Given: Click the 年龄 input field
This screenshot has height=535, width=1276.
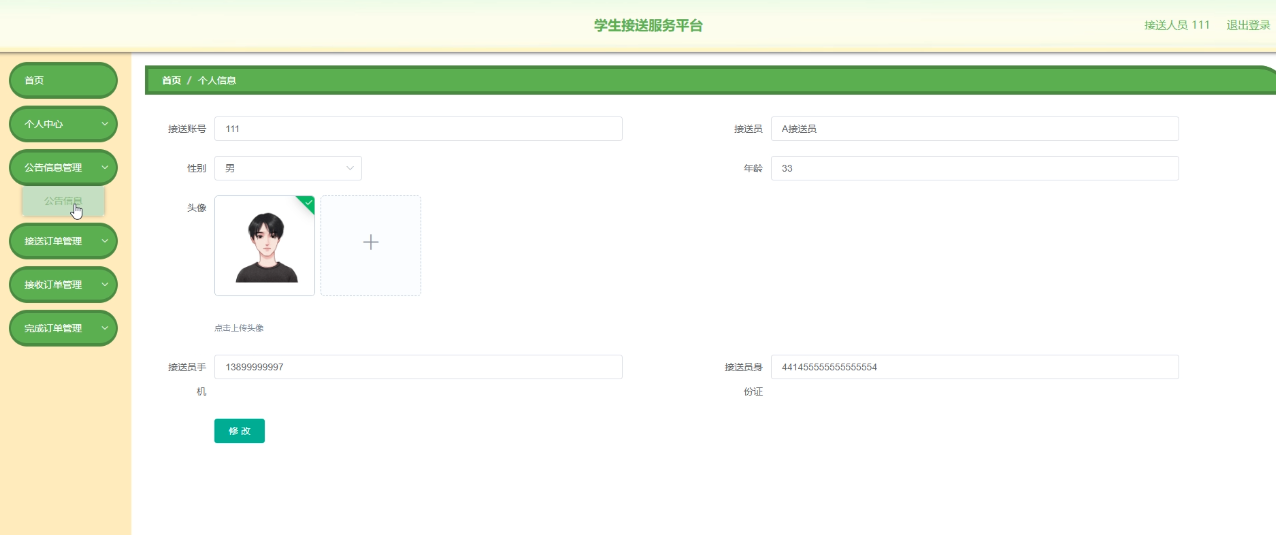Looking at the screenshot, I should [x=974, y=168].
